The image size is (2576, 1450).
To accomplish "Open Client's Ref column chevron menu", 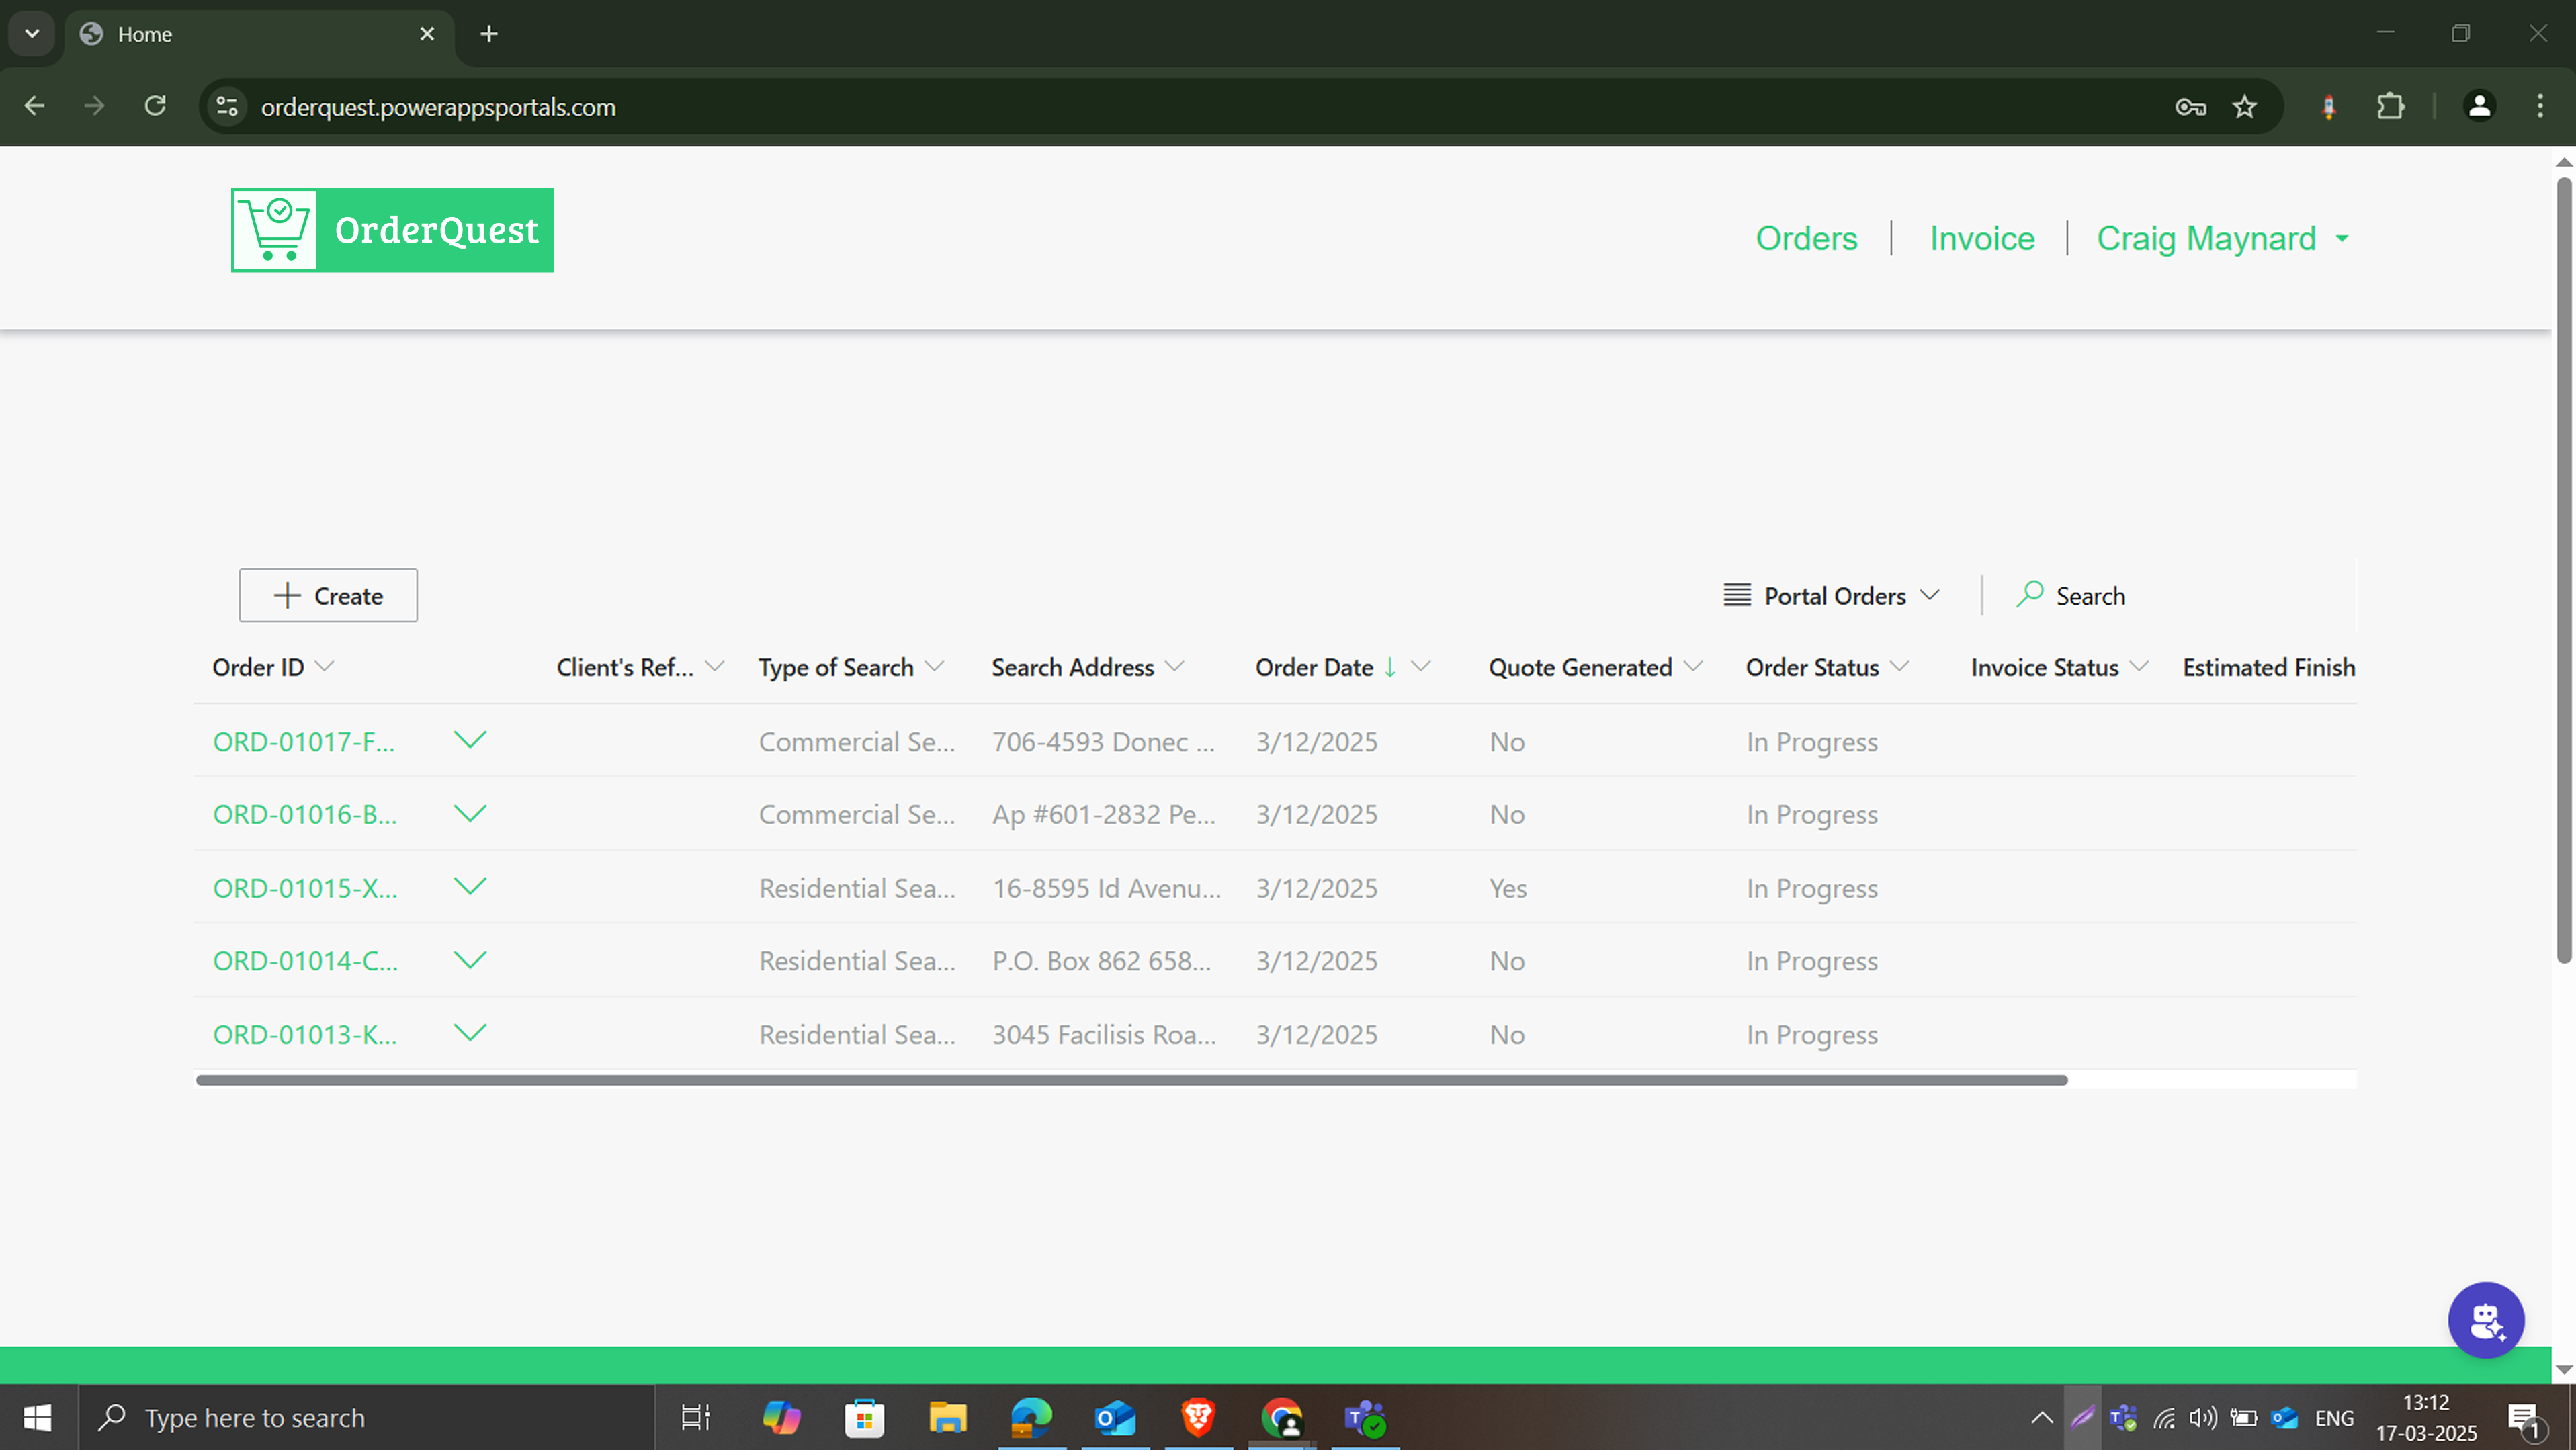I will coord(714,667).
